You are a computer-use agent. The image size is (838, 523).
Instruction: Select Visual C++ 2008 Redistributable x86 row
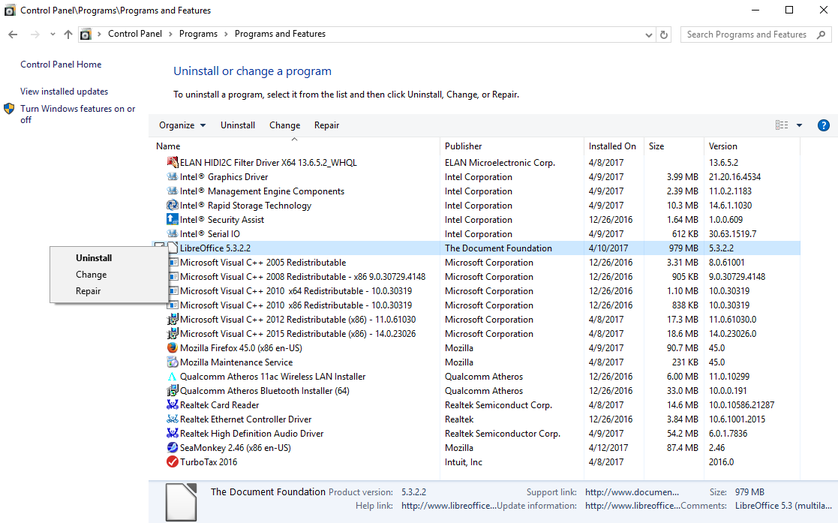pos(475,277)
